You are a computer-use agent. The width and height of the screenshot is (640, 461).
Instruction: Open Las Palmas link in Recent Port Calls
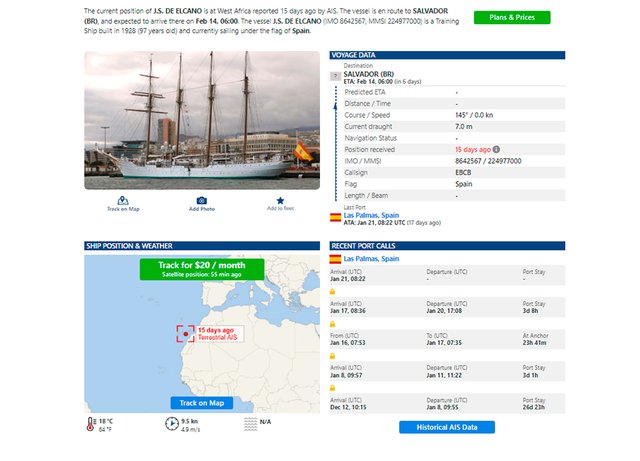point(371,258)
